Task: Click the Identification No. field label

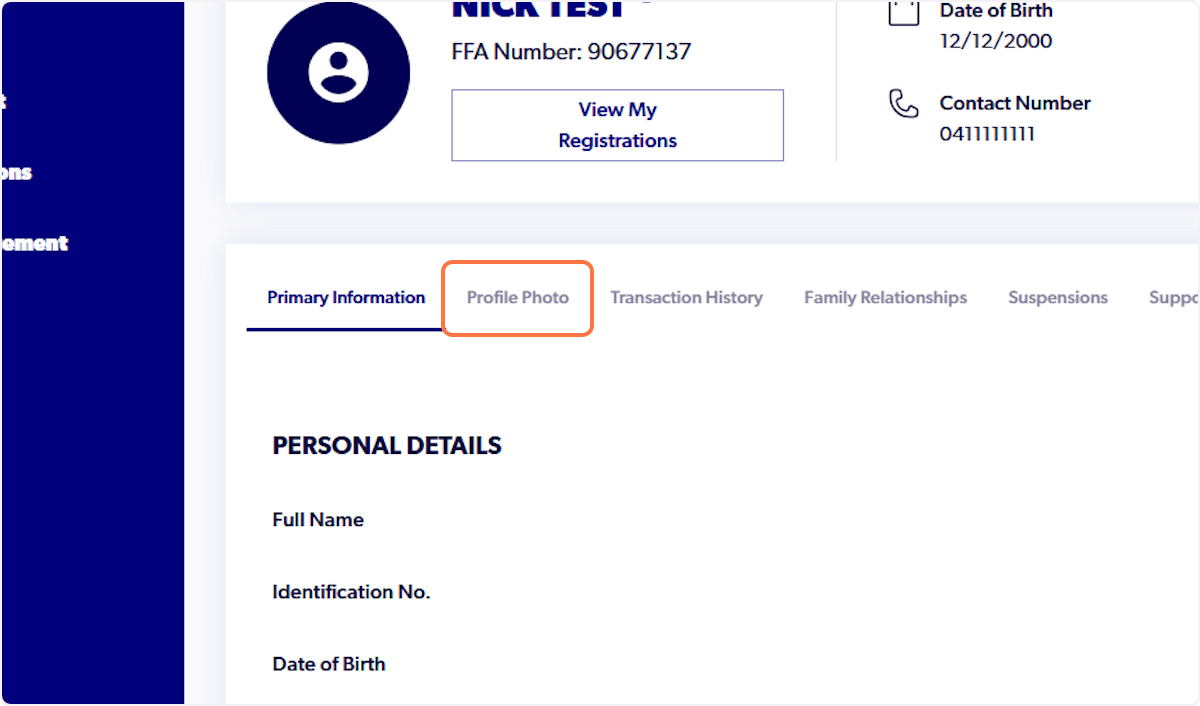Action: pyautogui.click(x=351, y=592)
